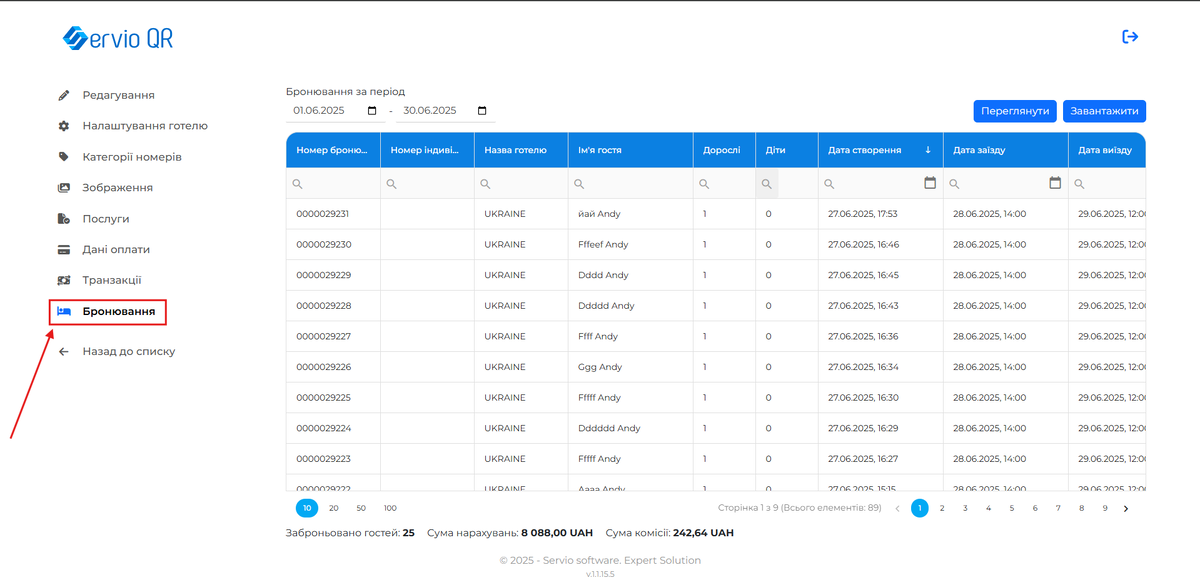Open the Послуги sidebar entry

pyautogui.click(x=63, y=218)
